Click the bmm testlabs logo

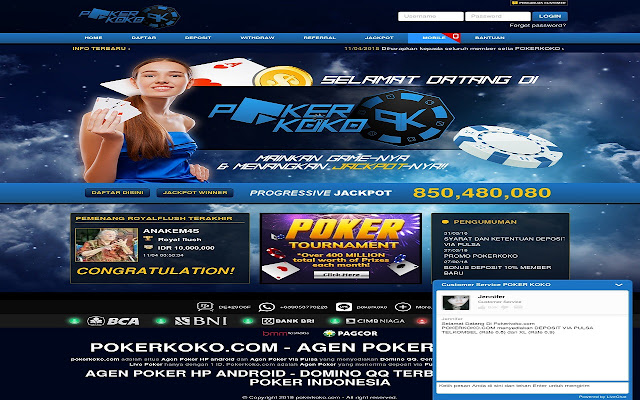(286, 333)
